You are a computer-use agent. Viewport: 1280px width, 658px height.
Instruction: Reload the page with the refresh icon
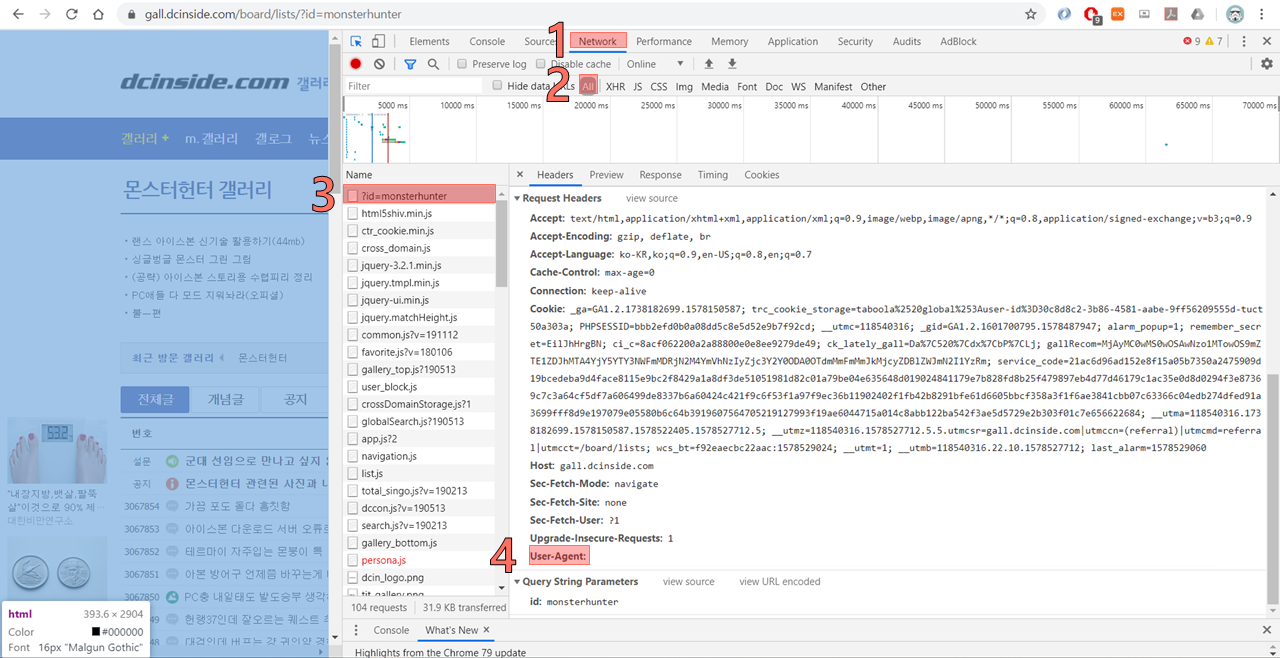tap(72, 15)
